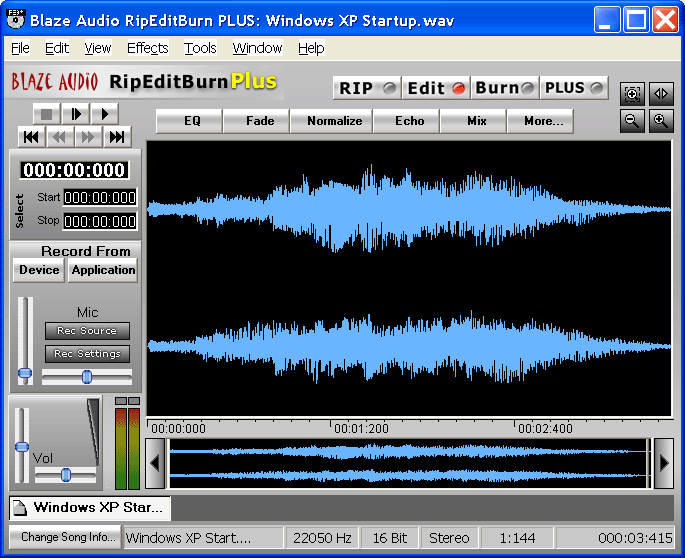Click the horizontal volume balance slider

point(66,475)
